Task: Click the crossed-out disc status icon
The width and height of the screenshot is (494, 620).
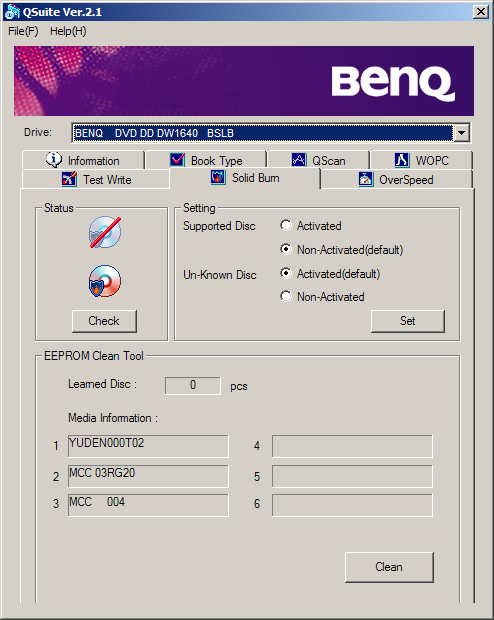Action: click(105, 232)
